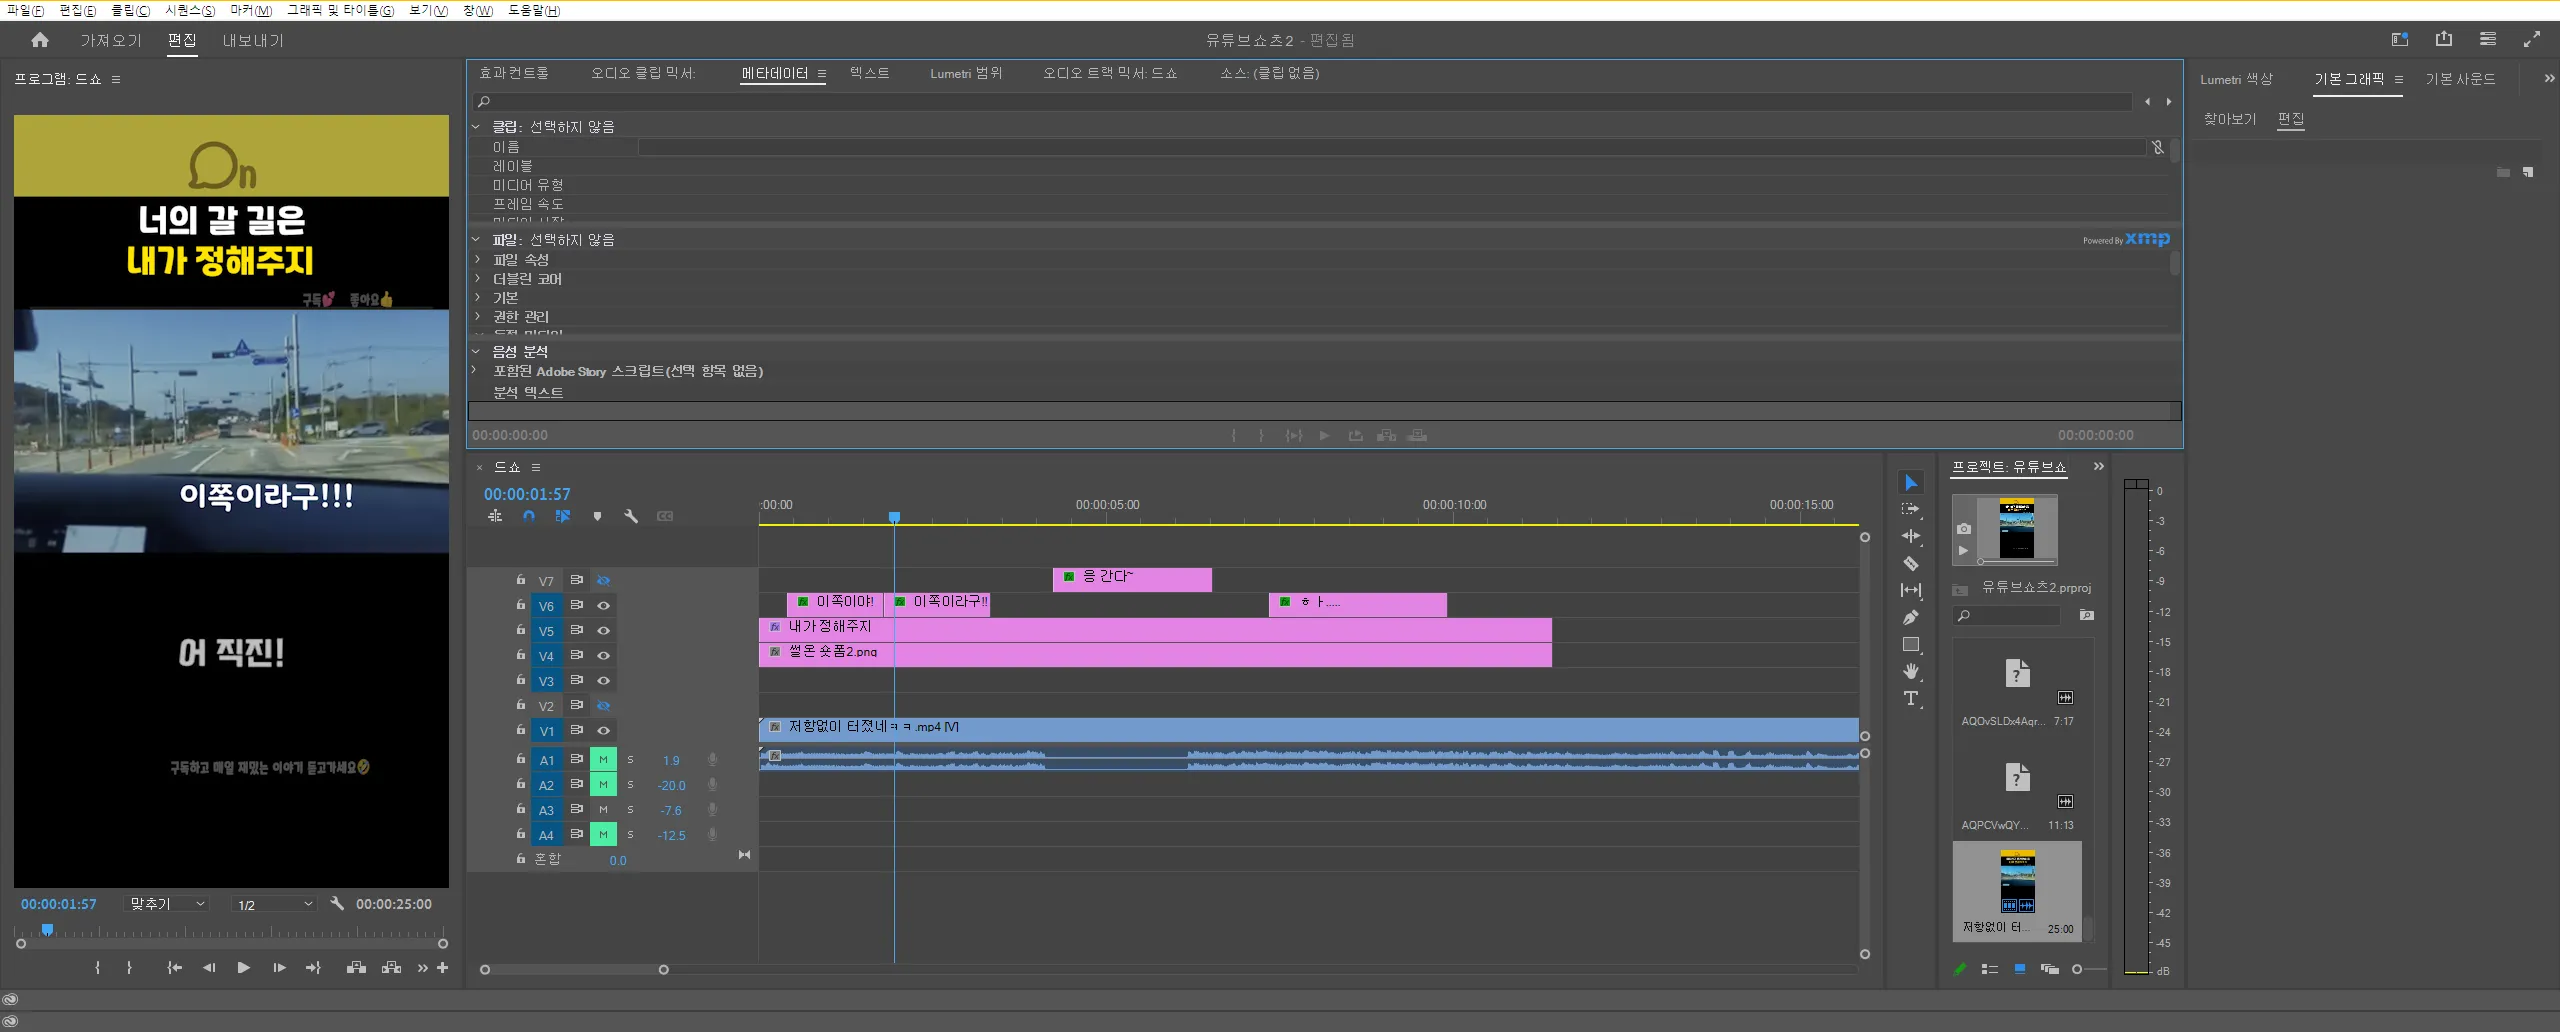Go to the 내보내기 workspace
Viewport: 2560px width, 1032px height.
tap(253, 40)
